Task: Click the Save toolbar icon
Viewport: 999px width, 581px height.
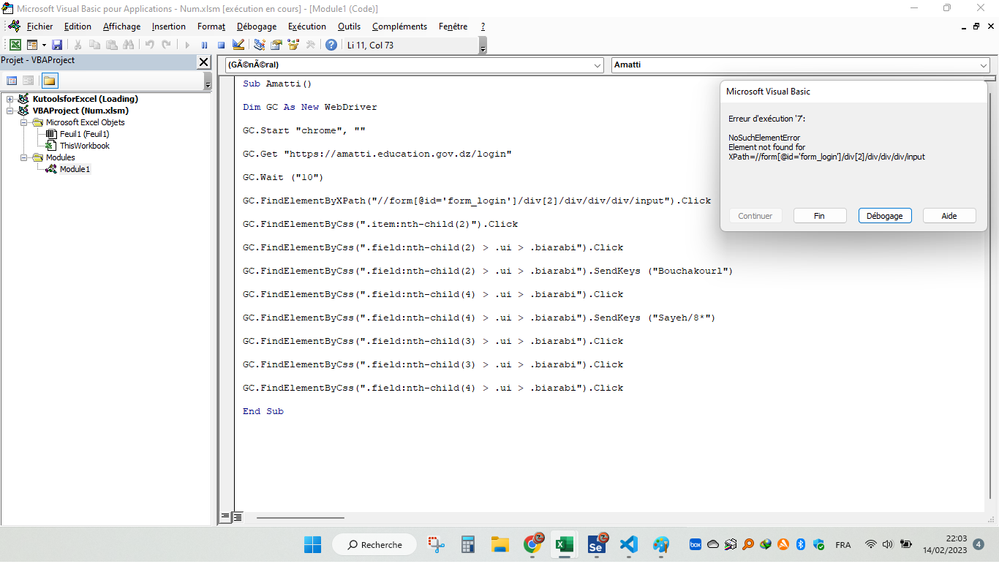Action: point(56,44)
